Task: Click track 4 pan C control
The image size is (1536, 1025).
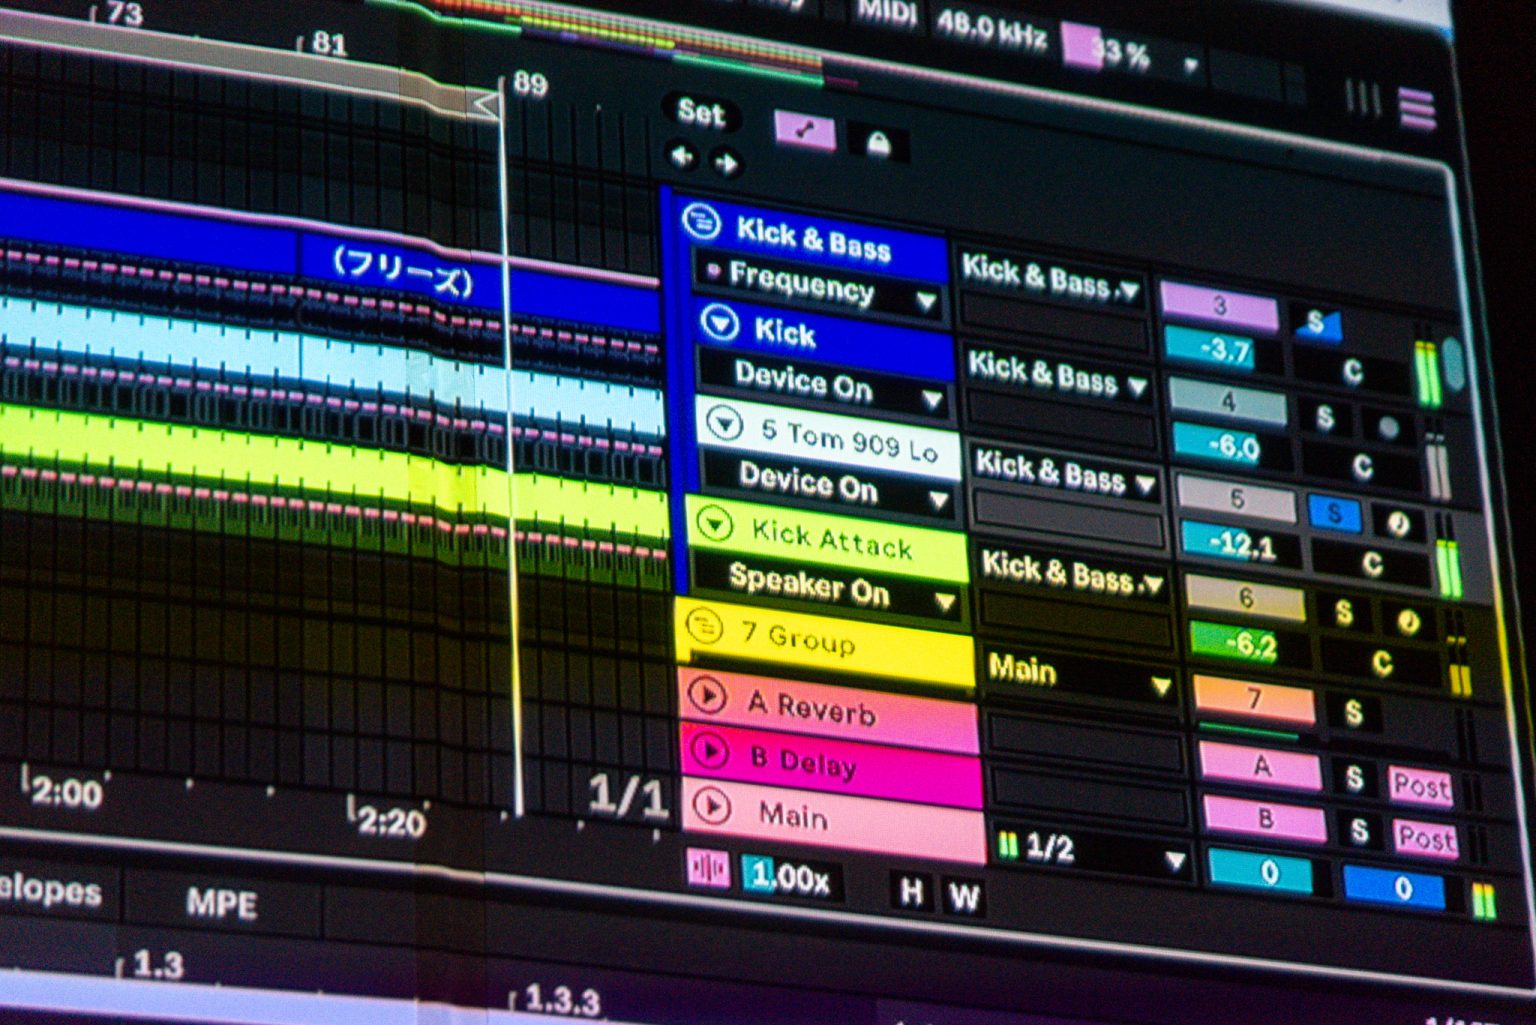Action: [x=1361, y=467]
